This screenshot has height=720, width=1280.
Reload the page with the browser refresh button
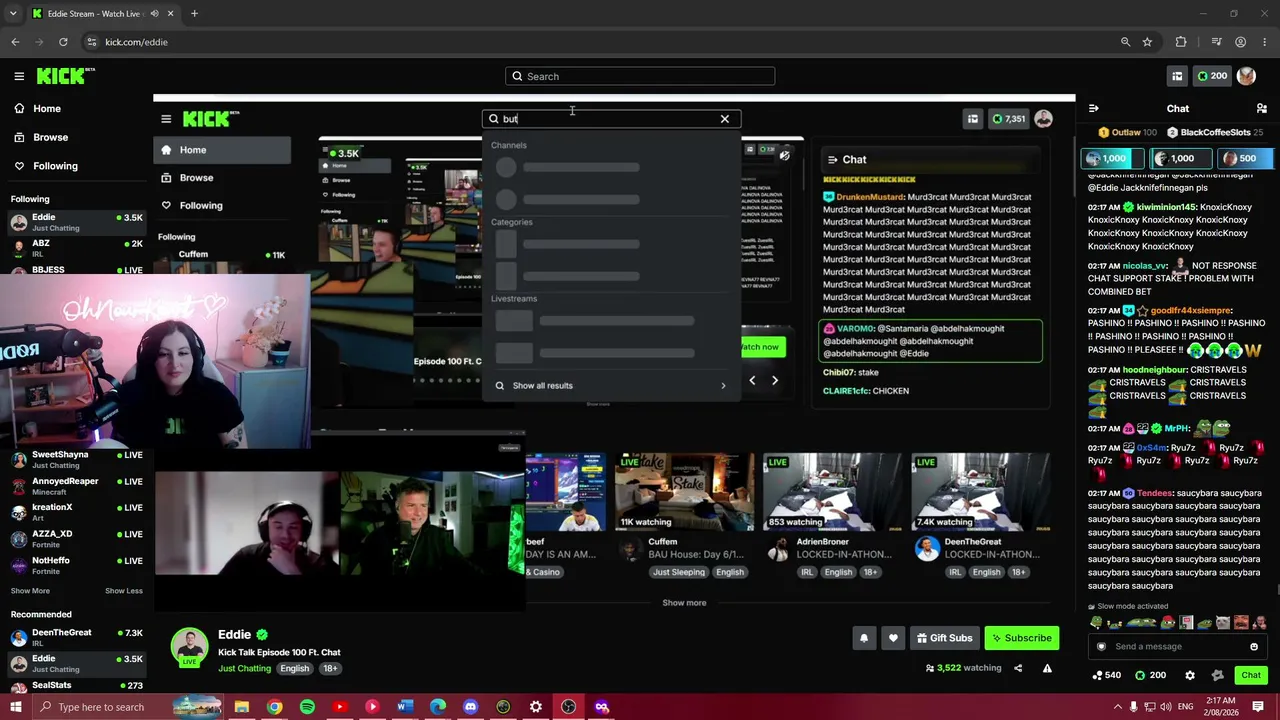63,42
